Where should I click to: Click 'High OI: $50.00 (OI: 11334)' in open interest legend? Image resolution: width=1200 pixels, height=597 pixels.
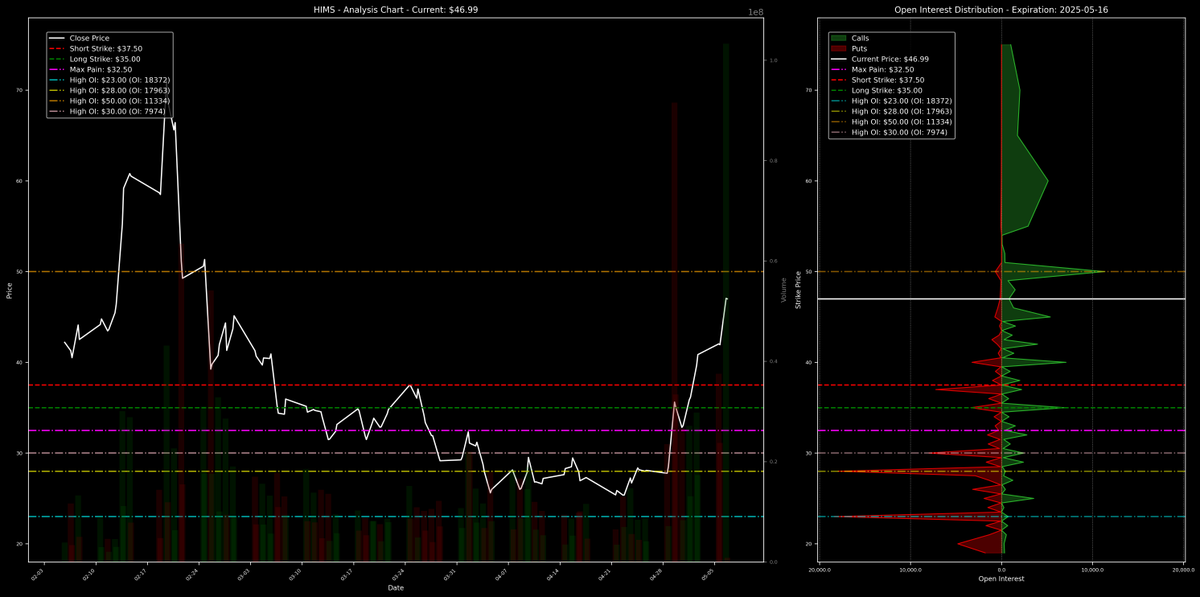[x=901, y=122]
